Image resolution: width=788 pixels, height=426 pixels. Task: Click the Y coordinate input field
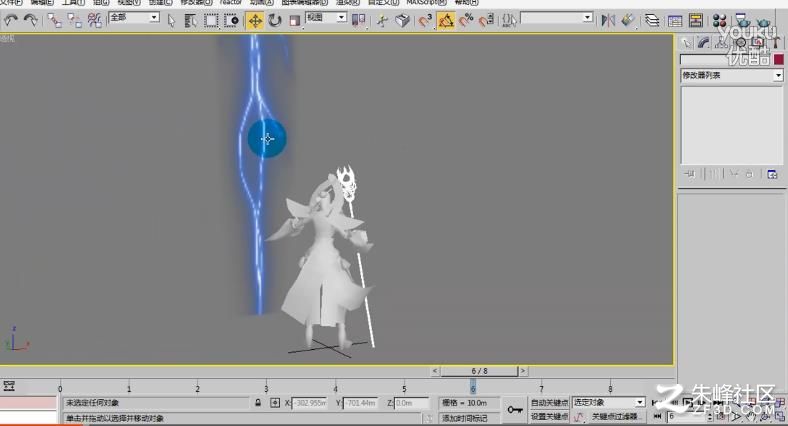(x=361, y=403)
